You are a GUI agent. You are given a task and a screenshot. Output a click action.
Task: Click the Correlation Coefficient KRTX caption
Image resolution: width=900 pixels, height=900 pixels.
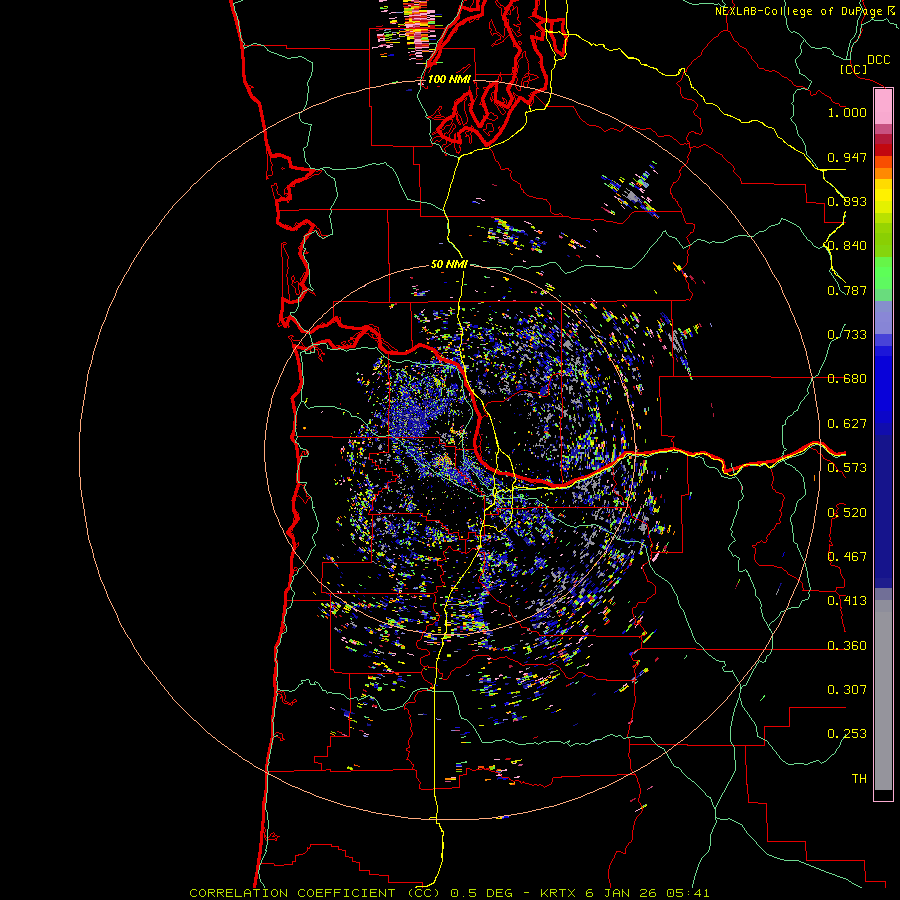[x=449, y=893]
